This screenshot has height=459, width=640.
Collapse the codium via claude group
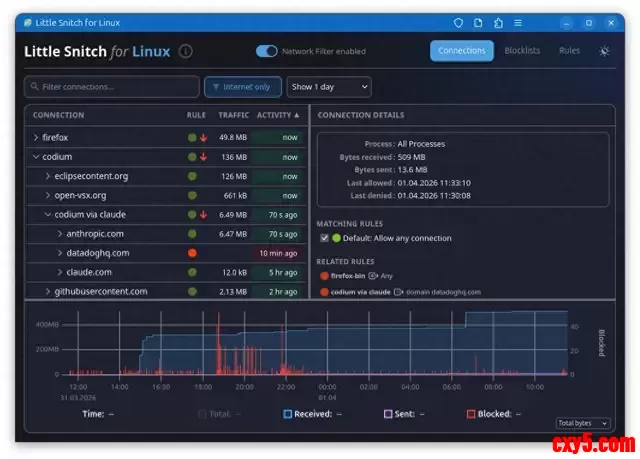pos(47,215)
